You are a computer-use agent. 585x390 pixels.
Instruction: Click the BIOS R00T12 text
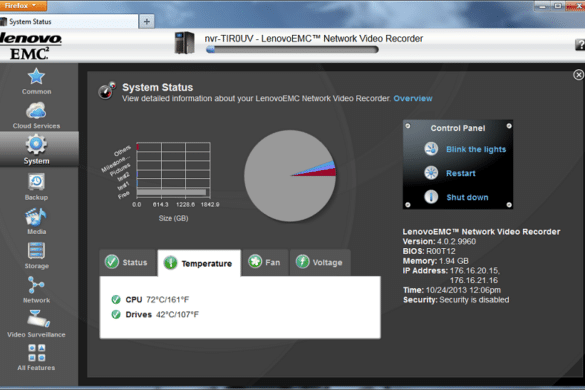click(429, 251)
